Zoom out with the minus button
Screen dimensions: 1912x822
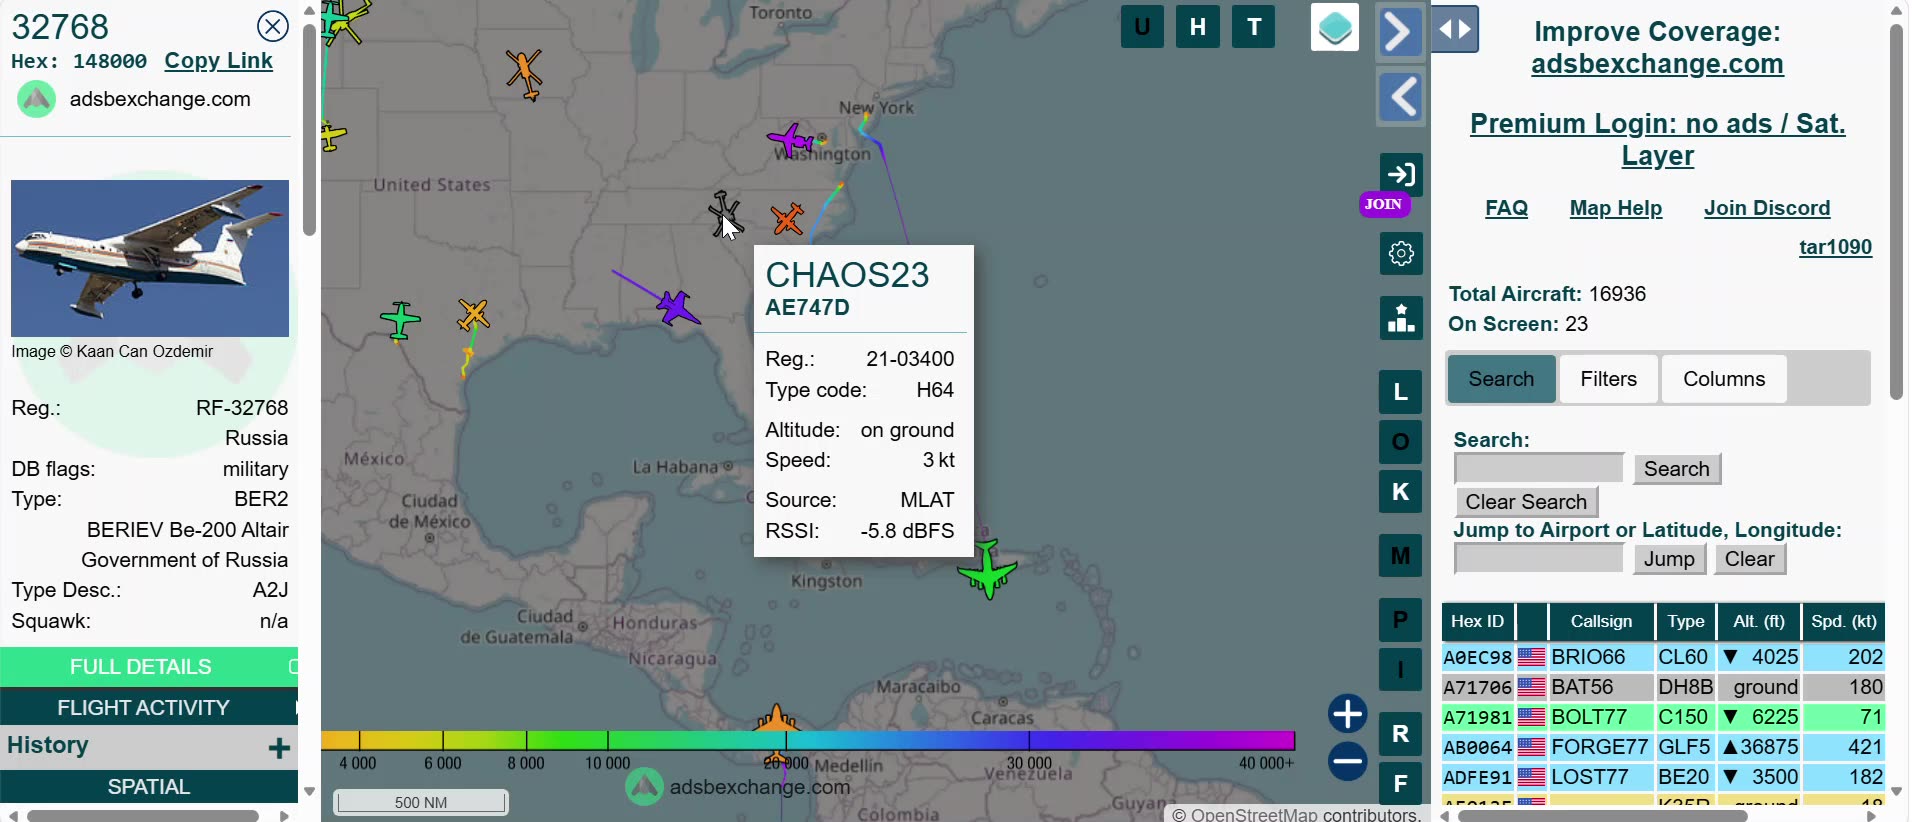tap(1348, 761)
